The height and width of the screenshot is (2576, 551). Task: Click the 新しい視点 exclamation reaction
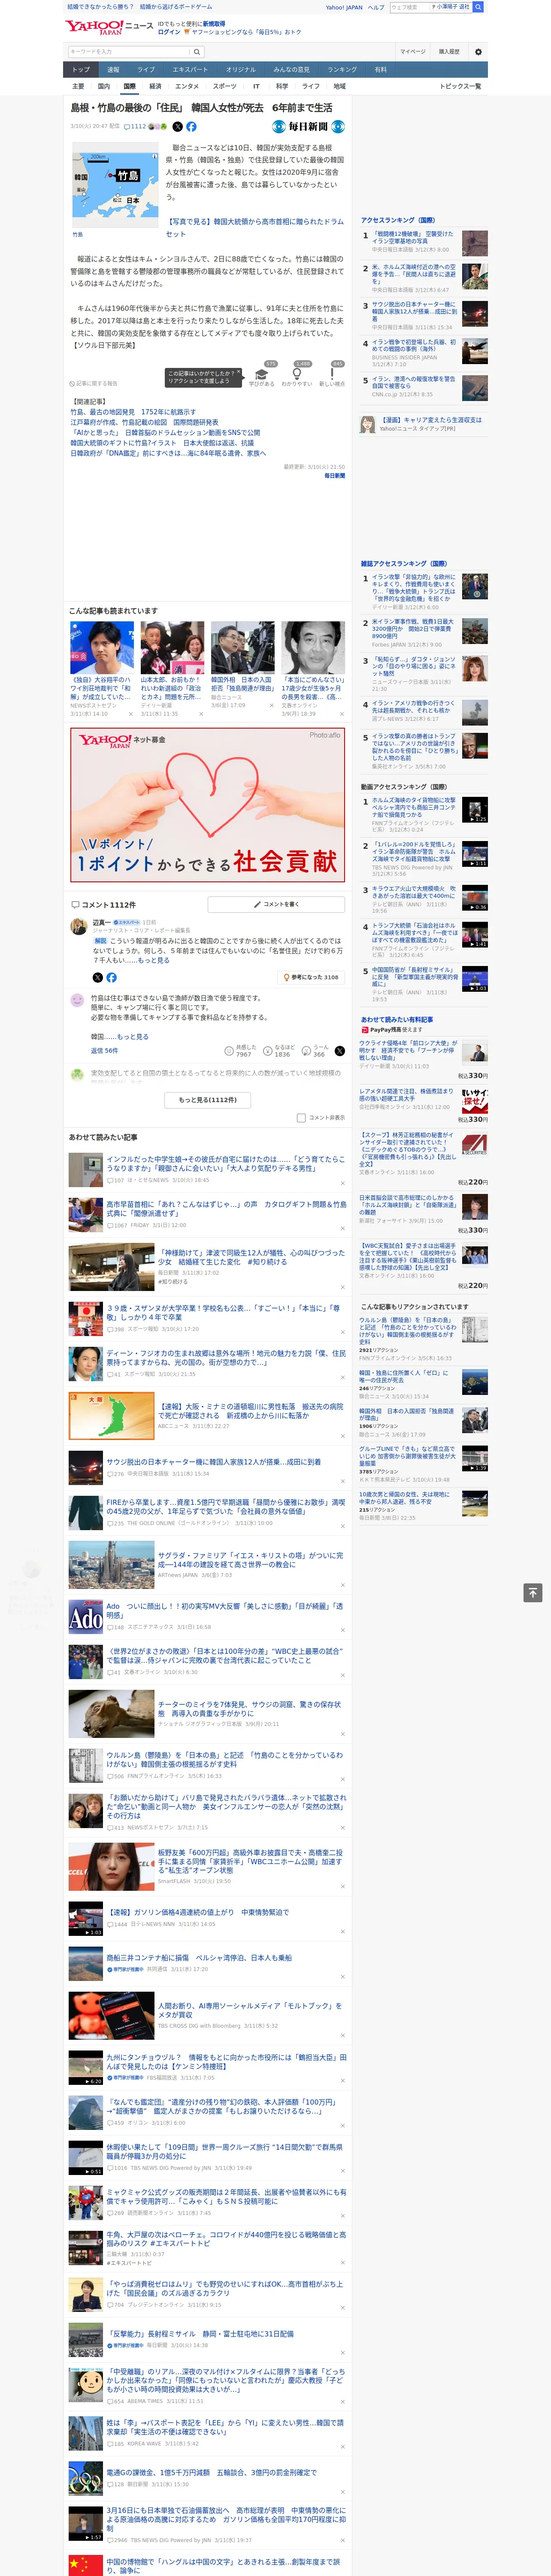pos(332,376)
